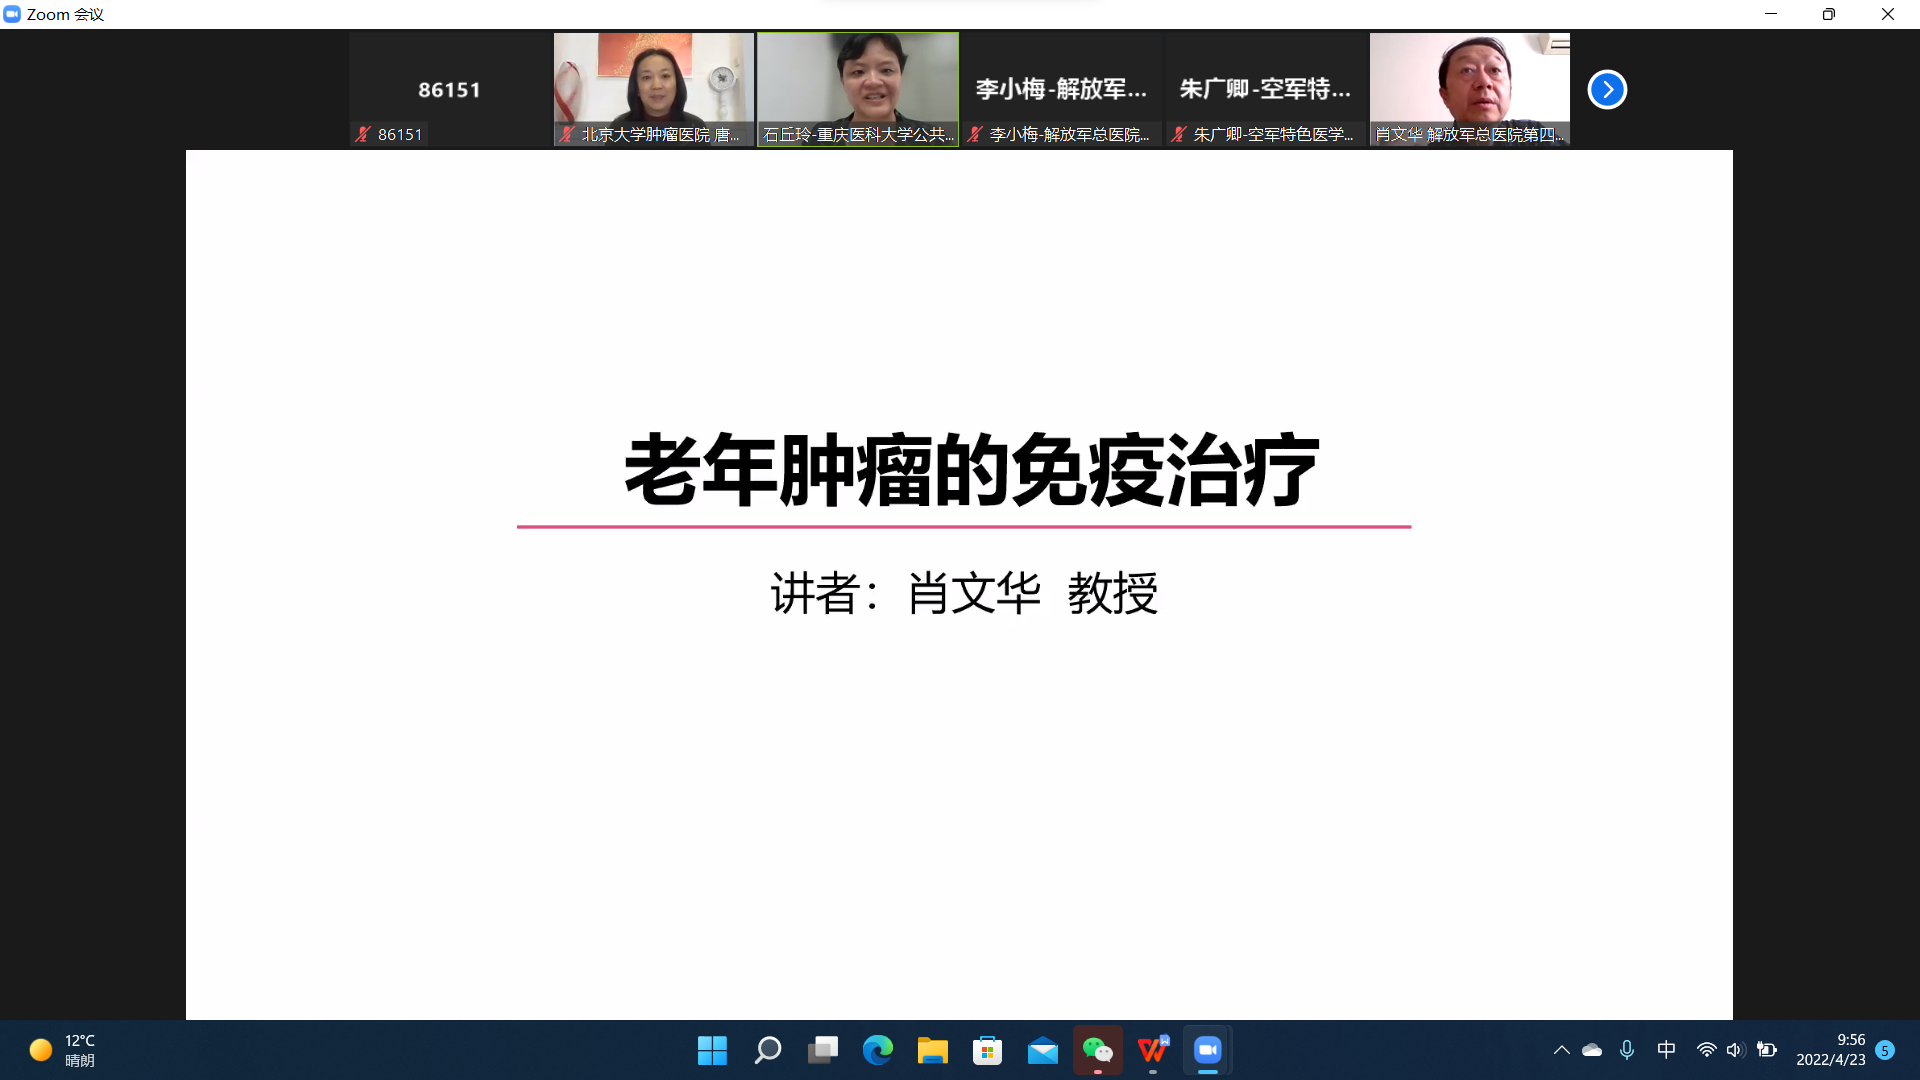Select the 肖文华 解放军总医院 participant video
Image resolution: width=1920 pixels, height=1080 pixels.
(x=1470, y=89)
